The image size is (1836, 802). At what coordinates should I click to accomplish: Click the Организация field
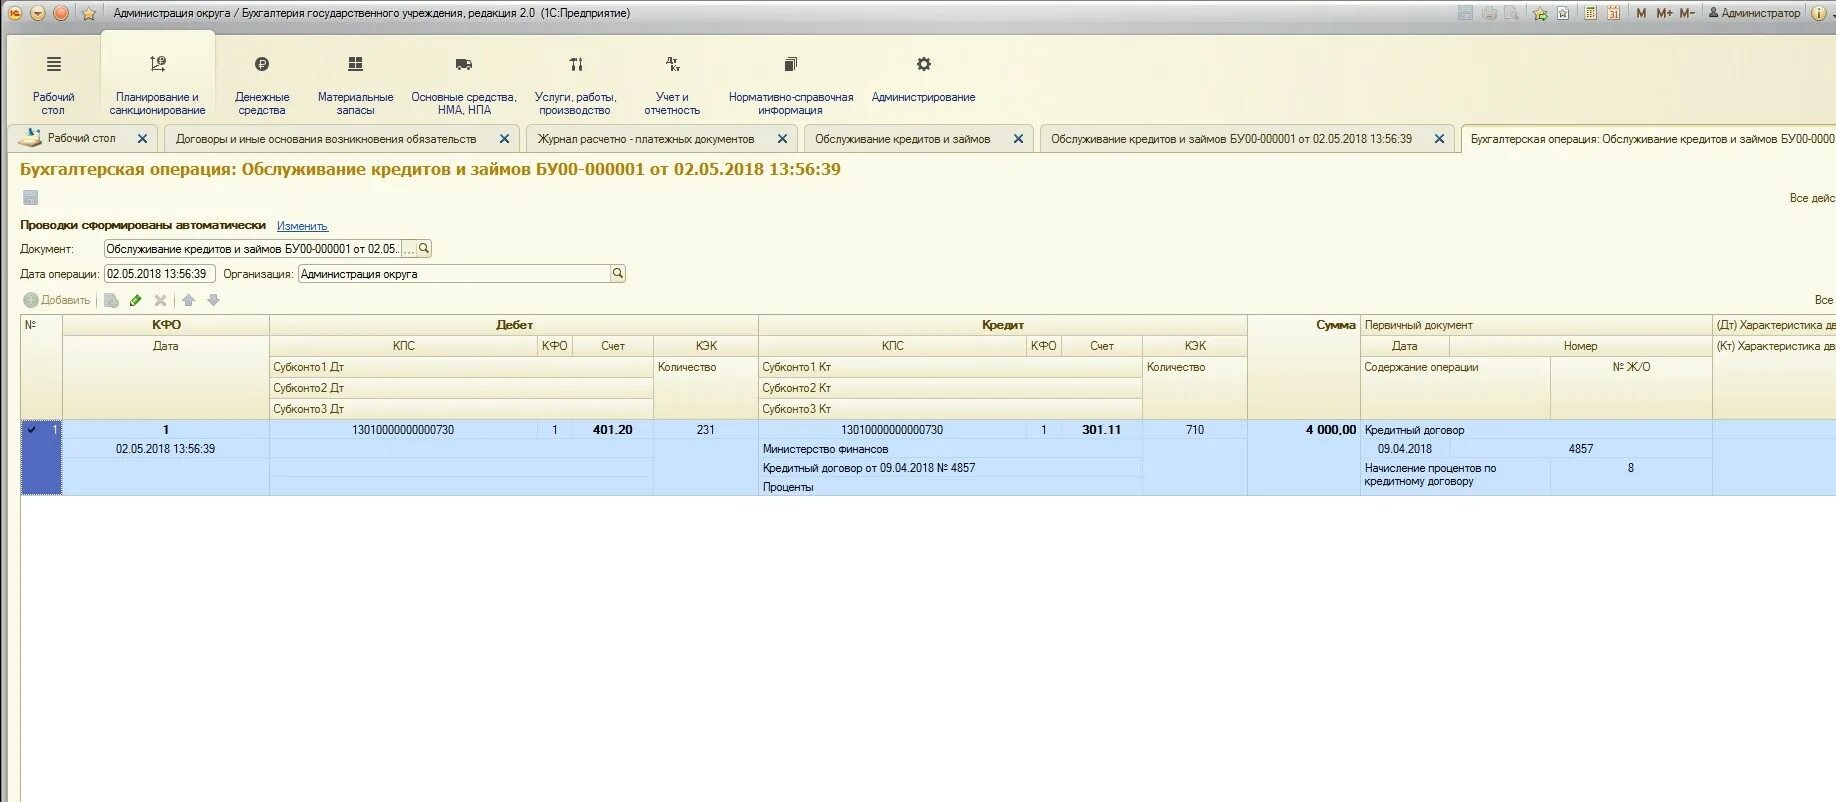454,274
